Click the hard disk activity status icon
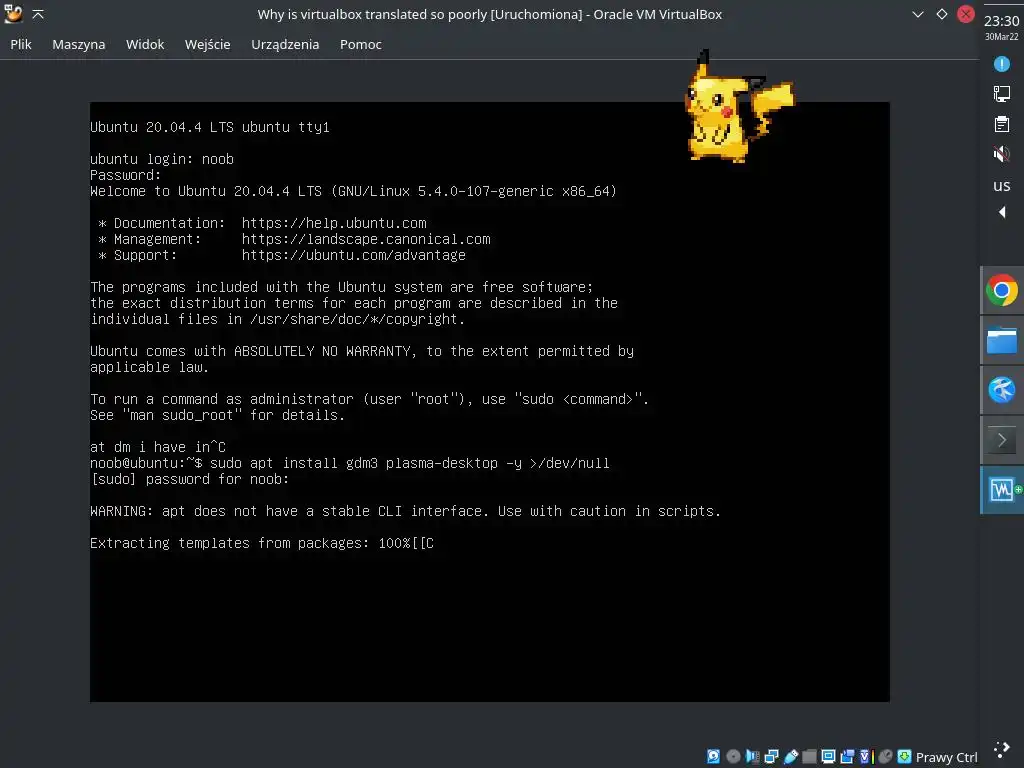This screenshot has width=1024, height=768. click(713, 756)
